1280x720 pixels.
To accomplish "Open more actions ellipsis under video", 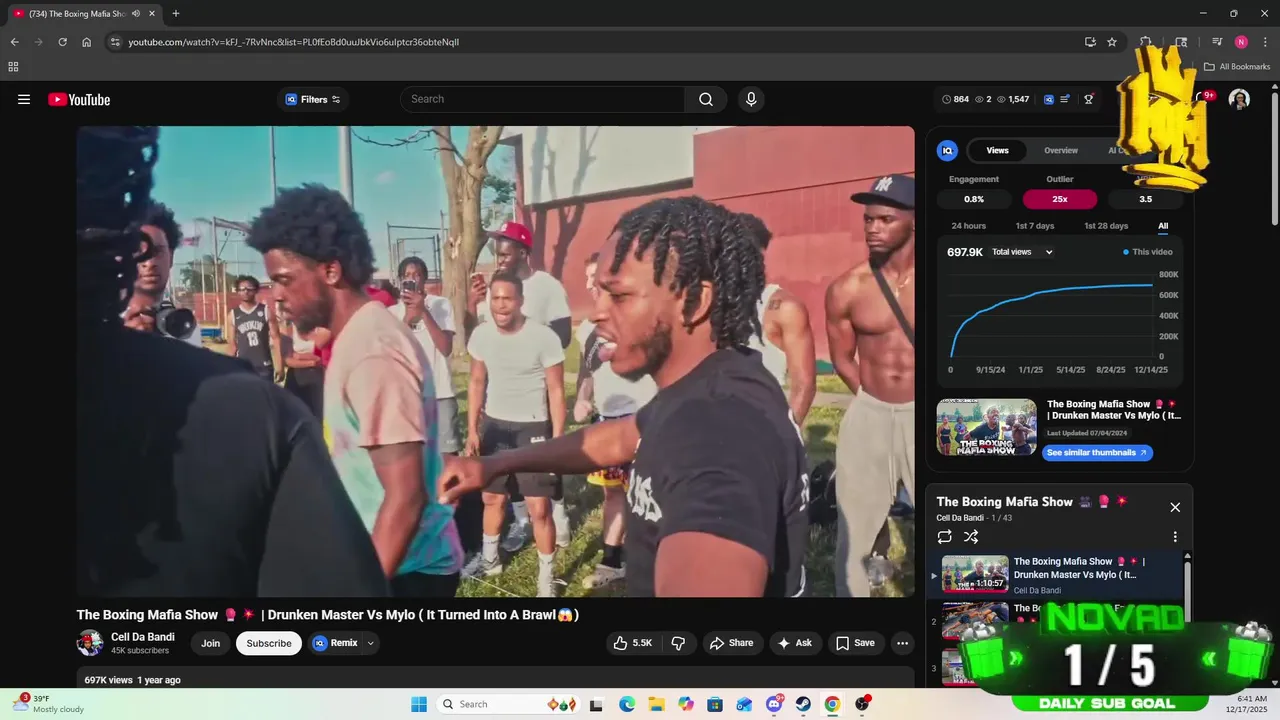I will 902,643.
